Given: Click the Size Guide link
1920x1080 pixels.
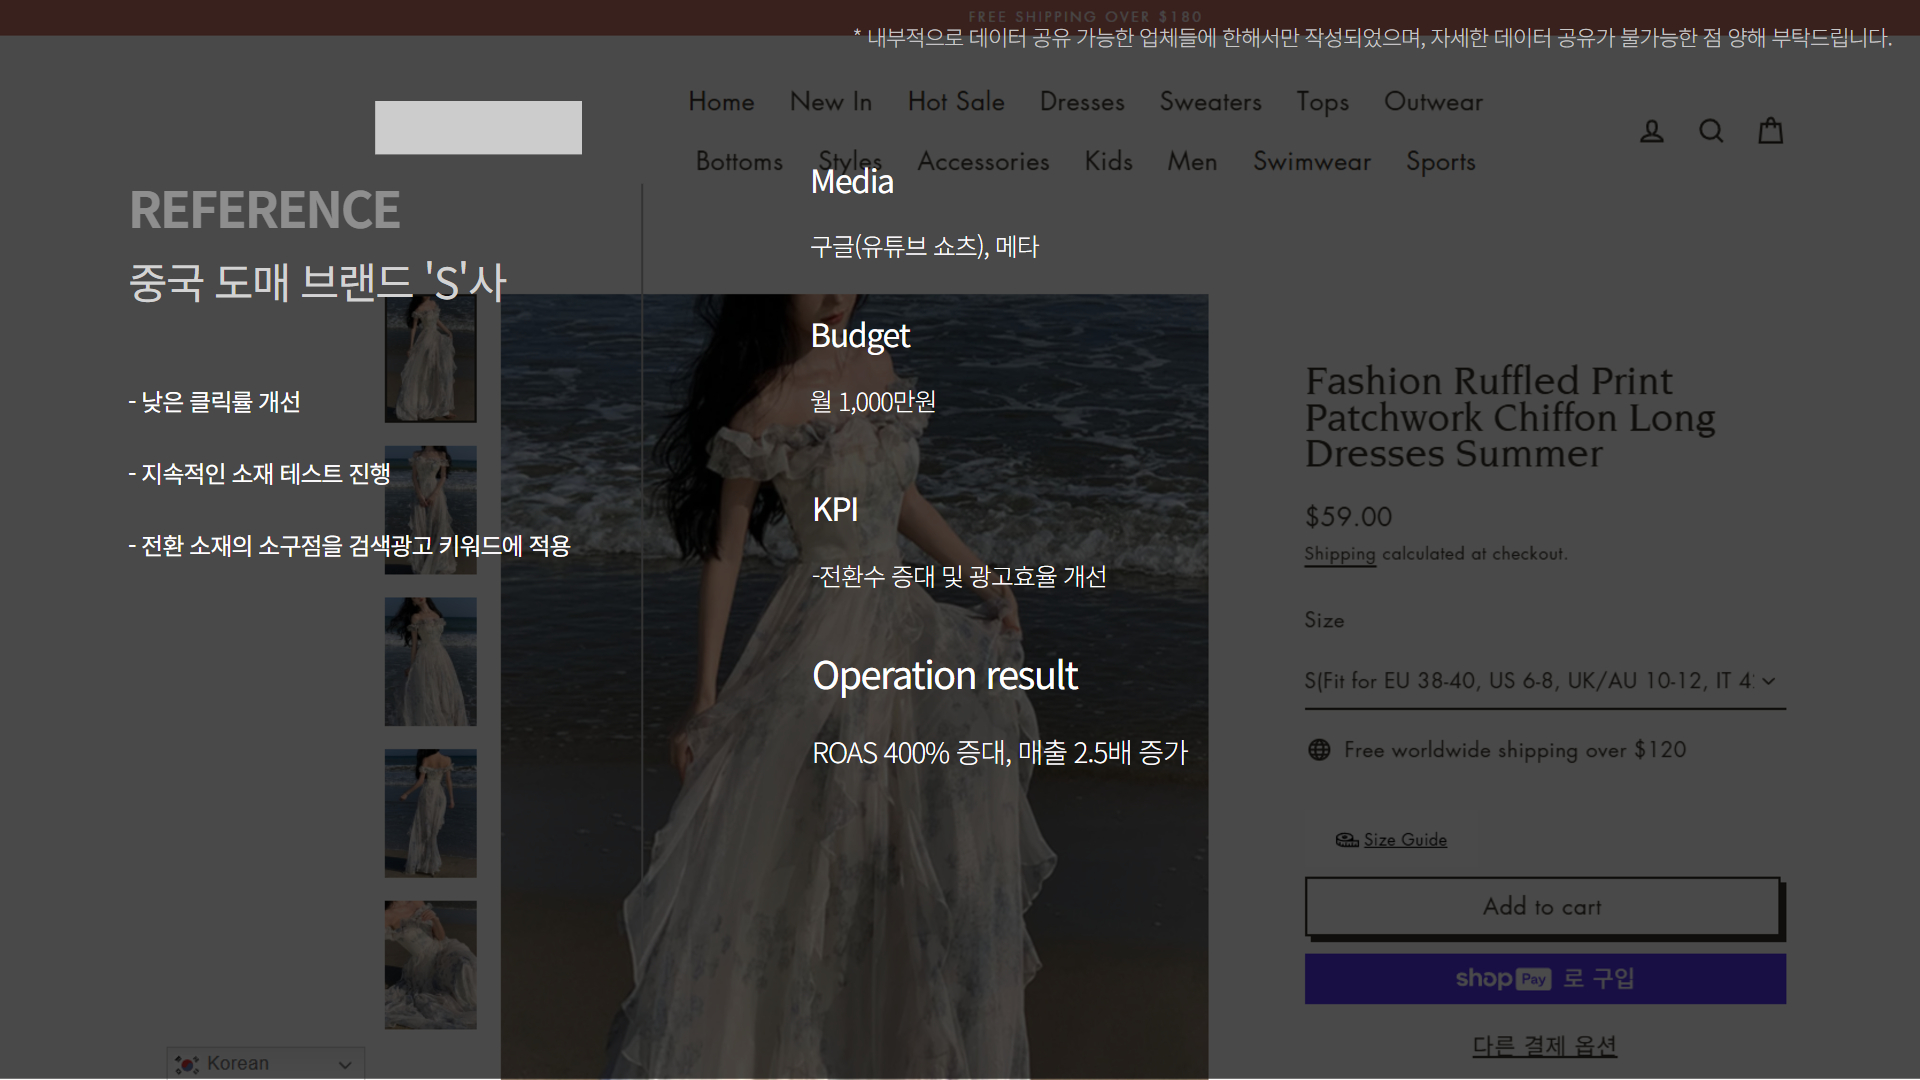Looking at the screenshot, I should click(x=1404, y=840).
